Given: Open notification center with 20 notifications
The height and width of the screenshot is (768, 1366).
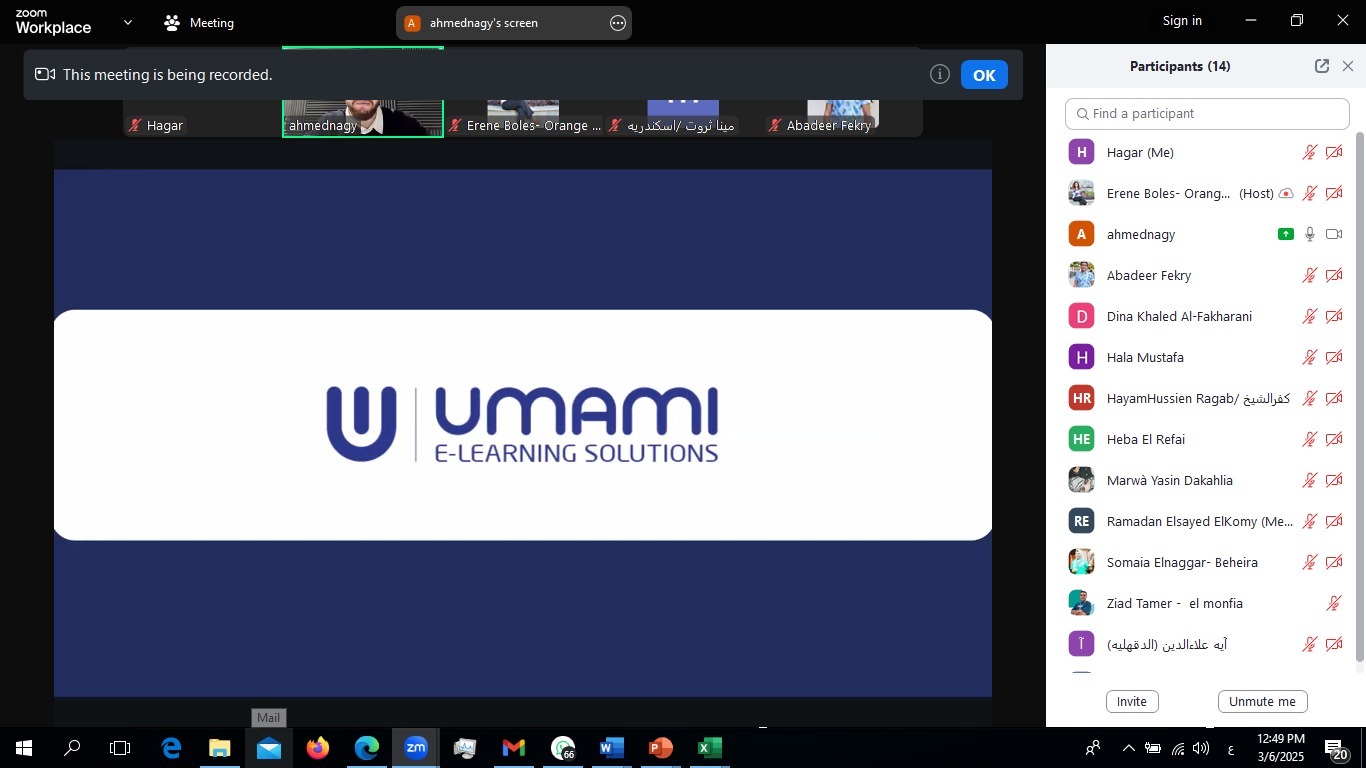Looking at the screenshot, I should pyautogui.click(x=1337, y=748).
